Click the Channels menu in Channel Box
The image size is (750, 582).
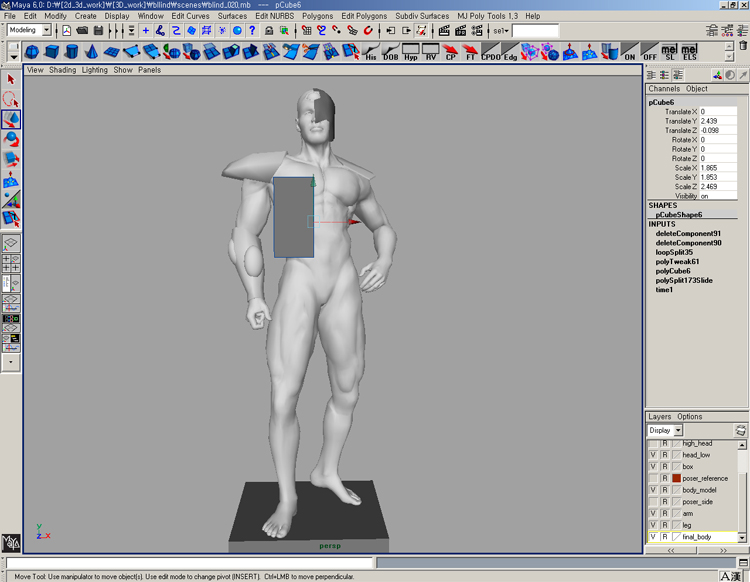(664, 89)
